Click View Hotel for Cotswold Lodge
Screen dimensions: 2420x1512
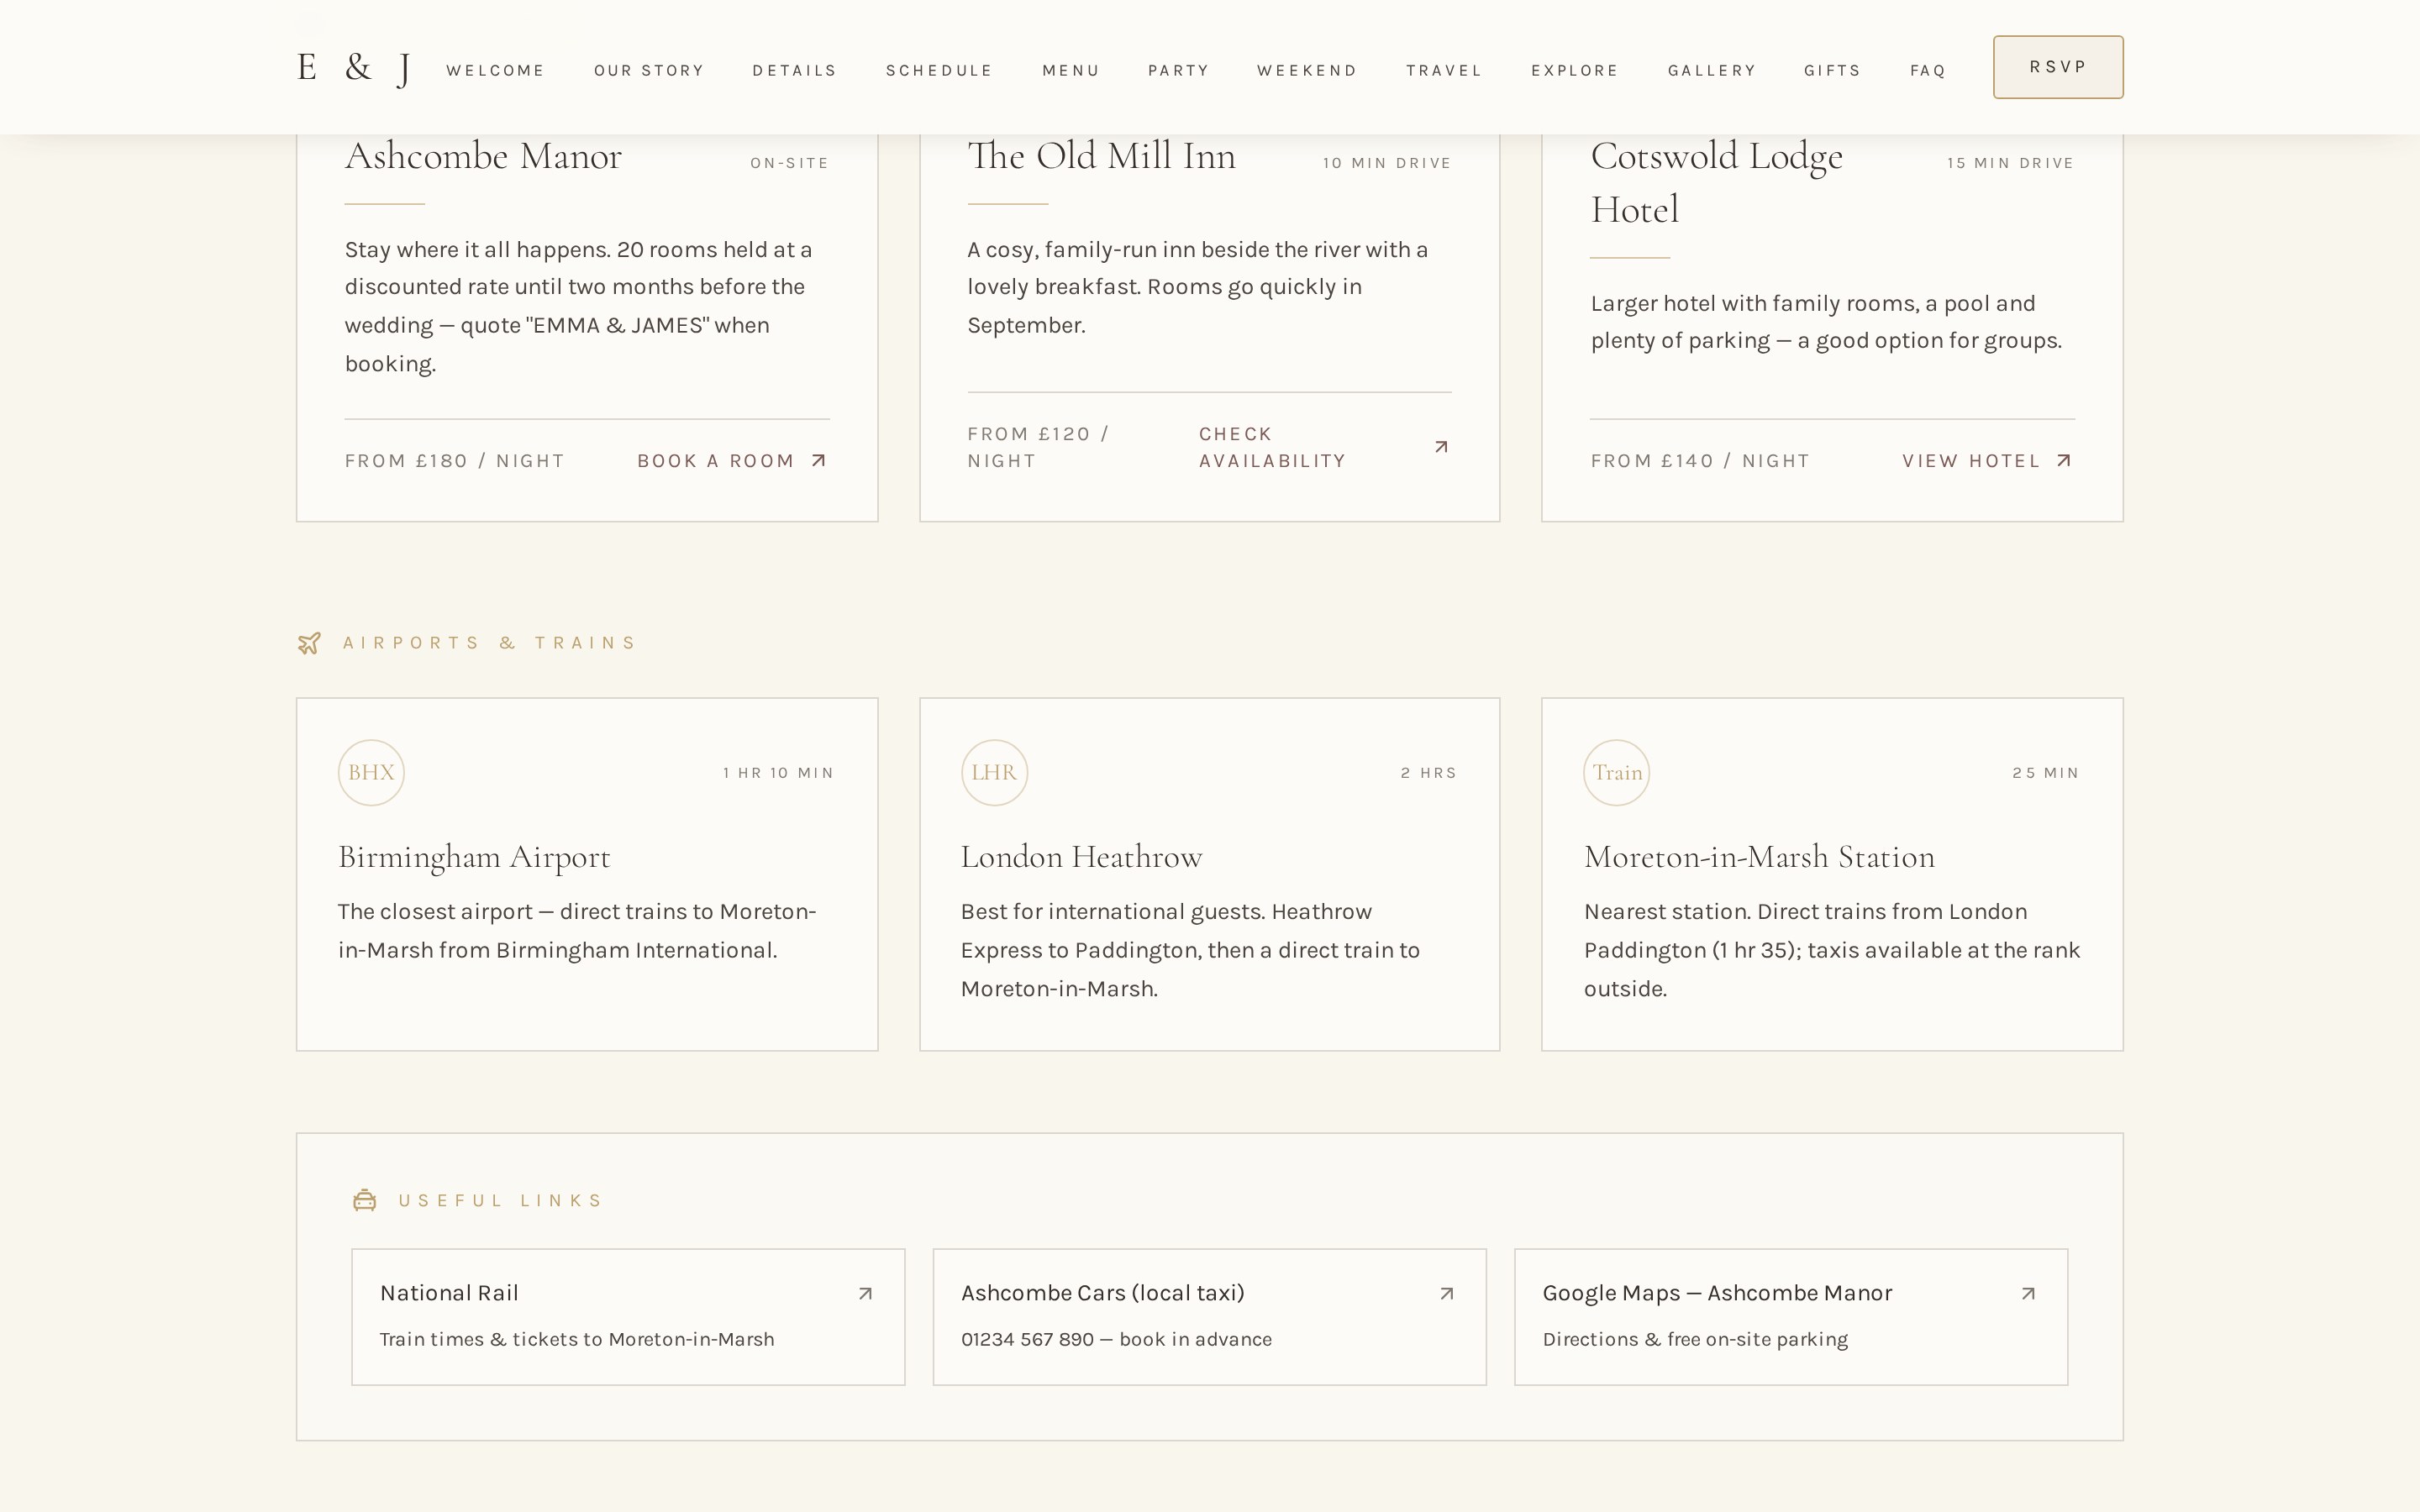(1988, 461)
